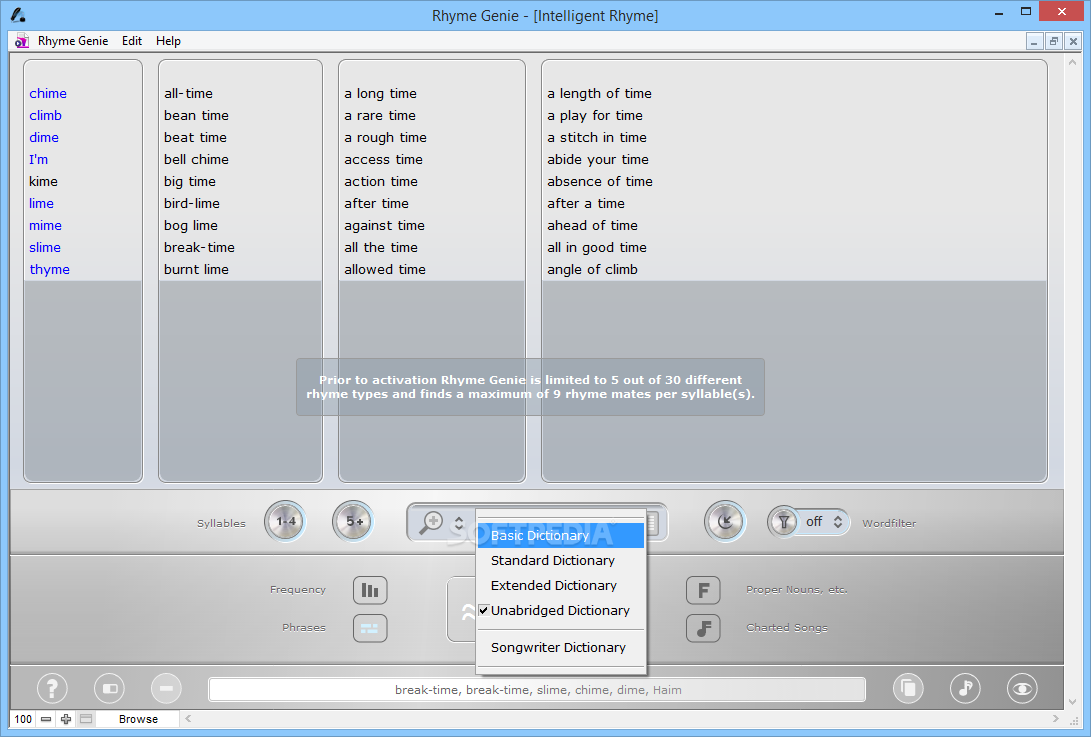The width and height of the screenshot is (1091, 737).
Task: Select the phrase 'all in good time'
Action: click(x=597, y=248)
